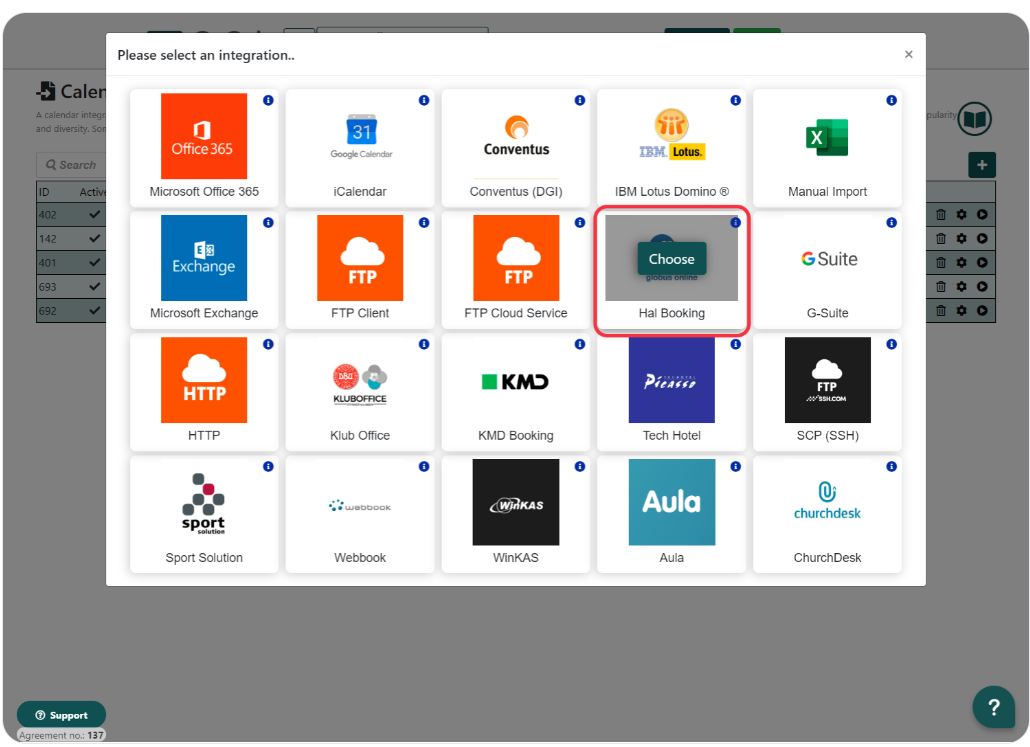Open the question mark help bubble
Viewport: 1030px width, 747px height.
click(994, 707)
